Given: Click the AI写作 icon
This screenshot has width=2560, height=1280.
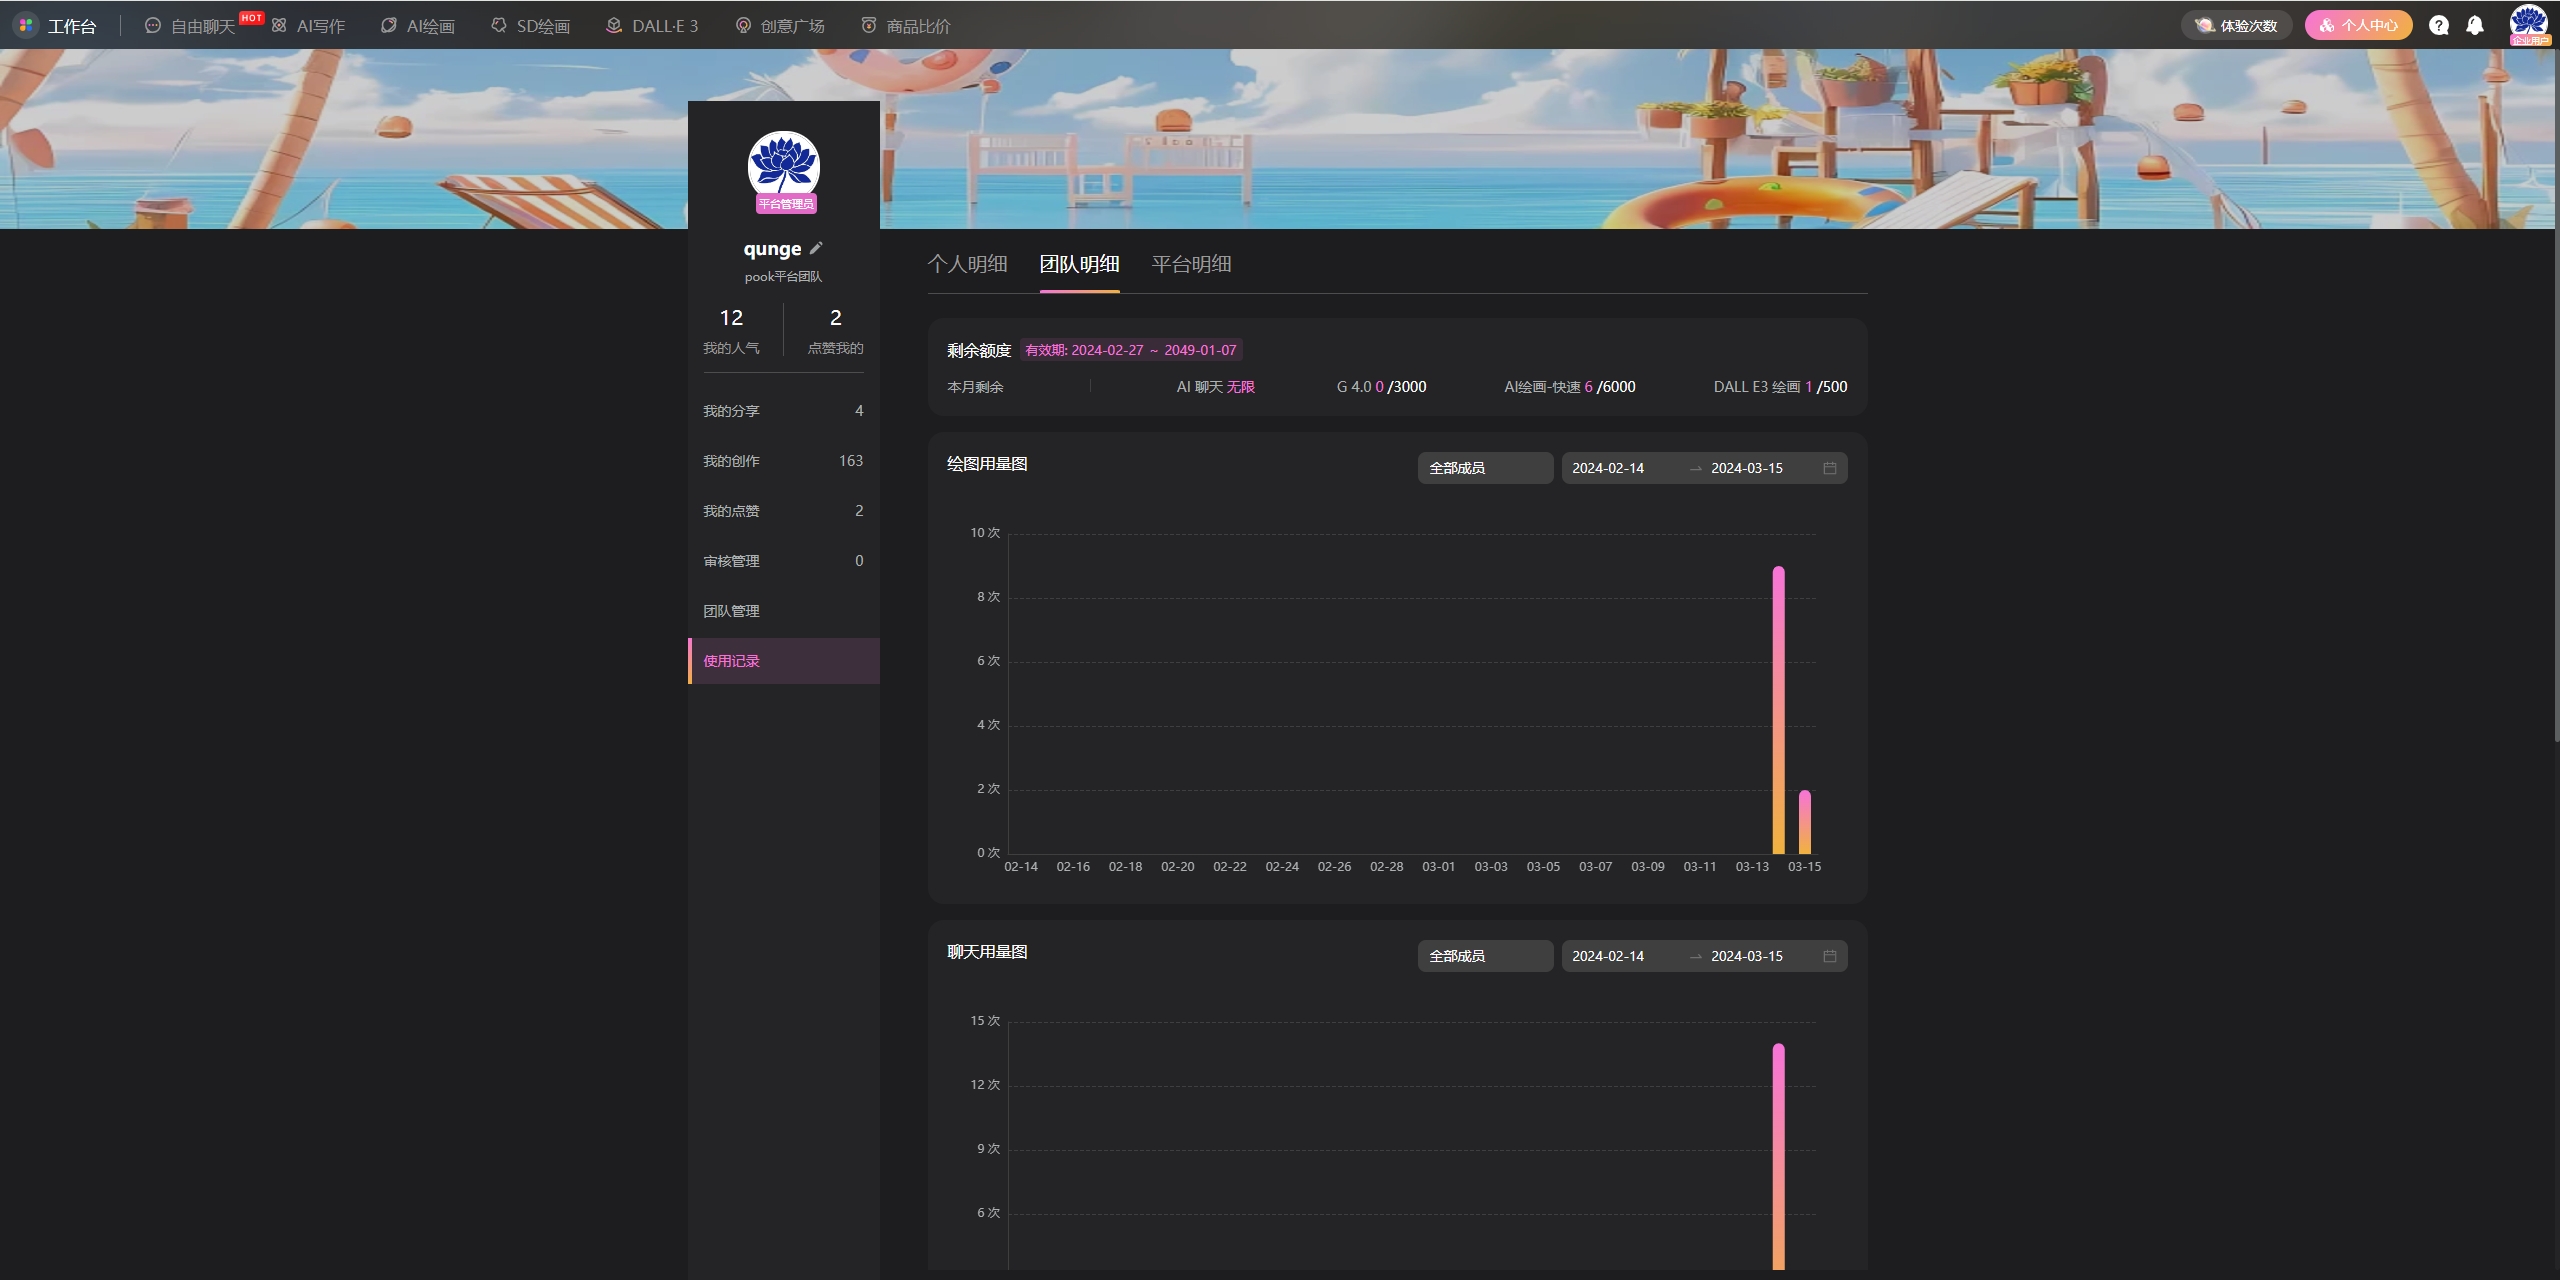Looking at the screenshot, I should click(x=279, y=26).
